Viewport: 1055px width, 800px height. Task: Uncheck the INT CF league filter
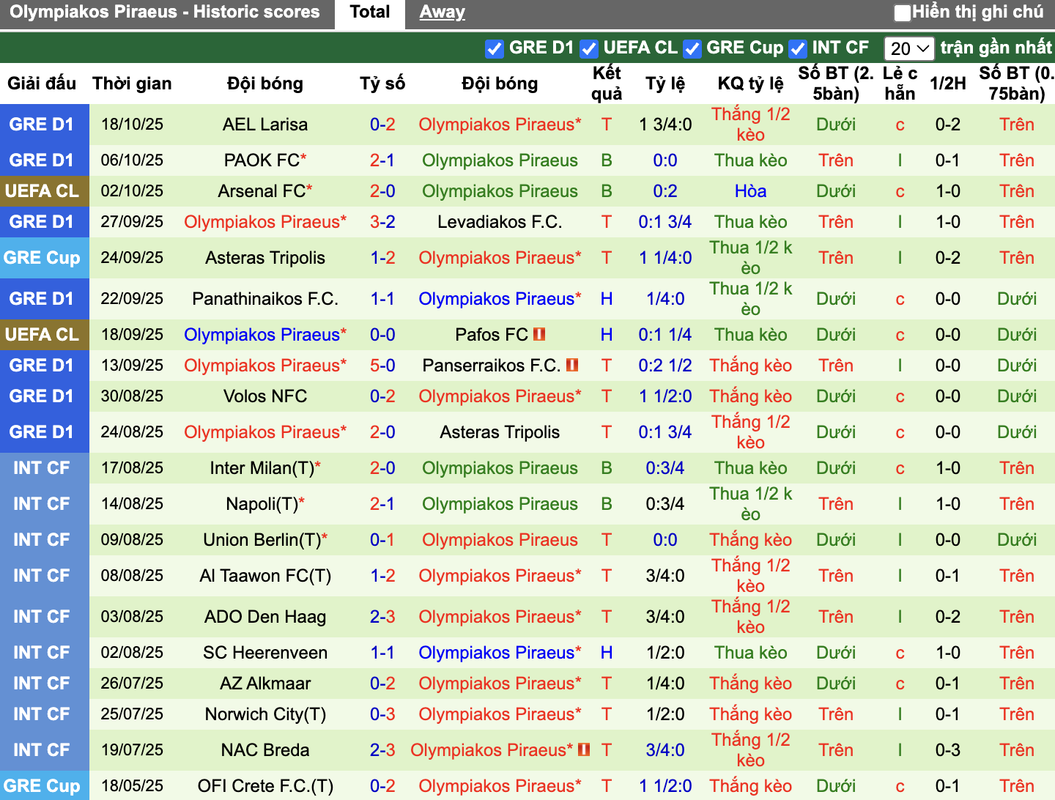(797, 48)
